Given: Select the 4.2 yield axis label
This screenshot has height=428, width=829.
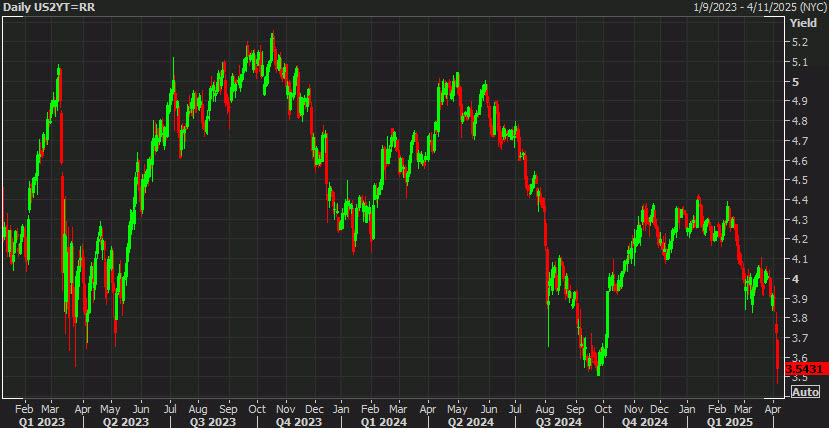Looking at the screenshot, I should 798,239.
